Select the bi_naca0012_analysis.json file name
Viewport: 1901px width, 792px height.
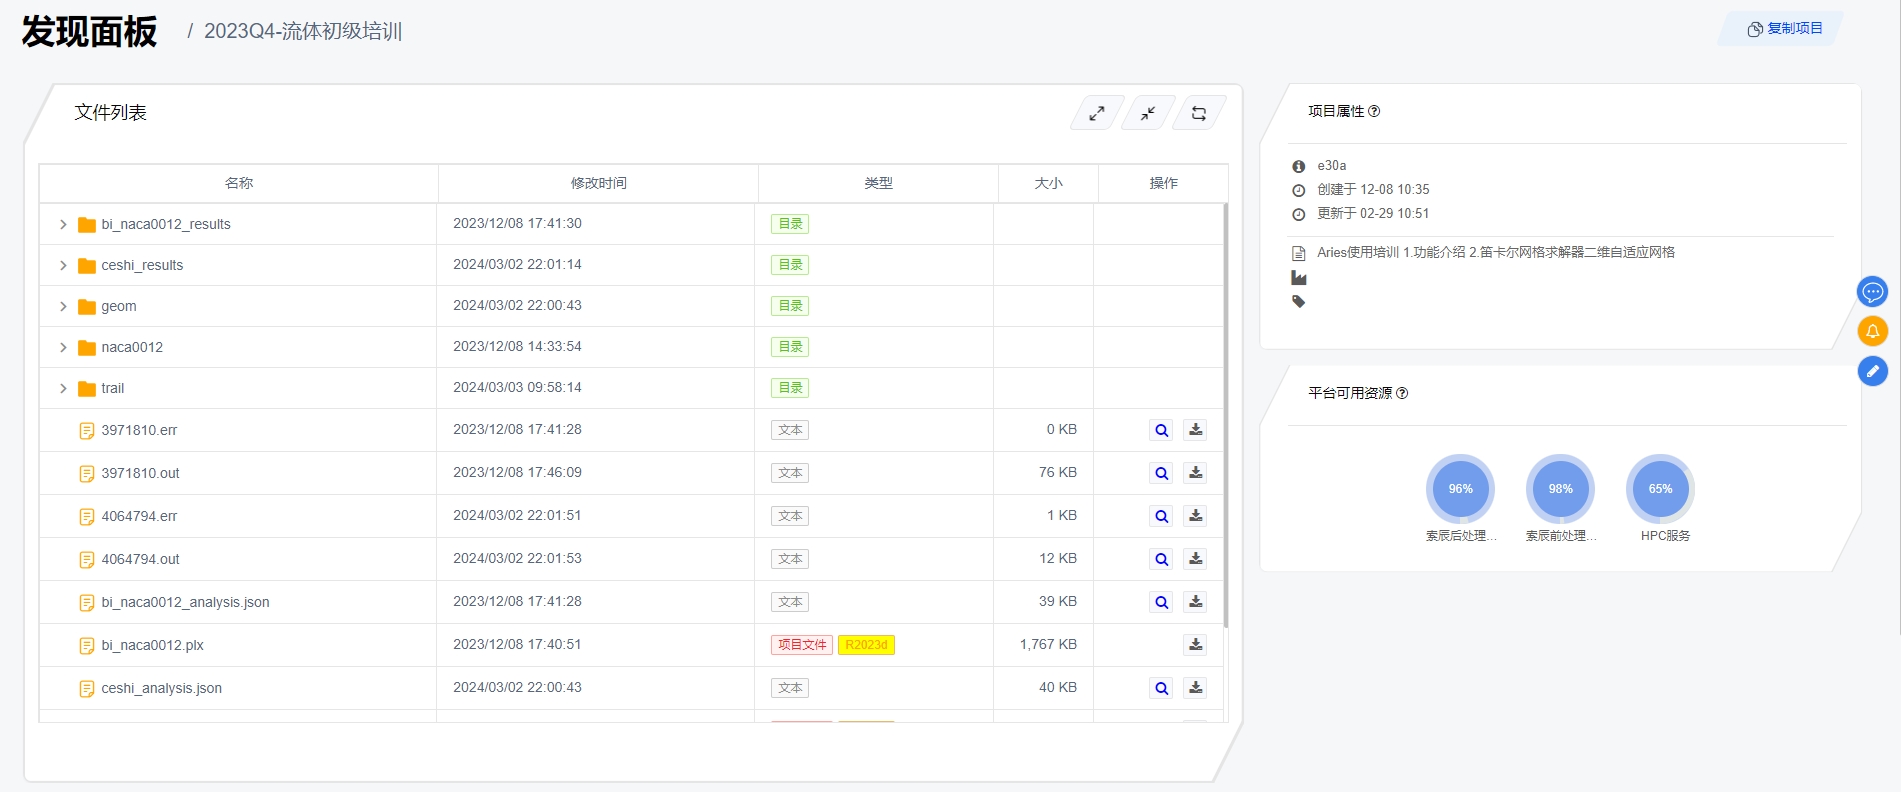185,602
